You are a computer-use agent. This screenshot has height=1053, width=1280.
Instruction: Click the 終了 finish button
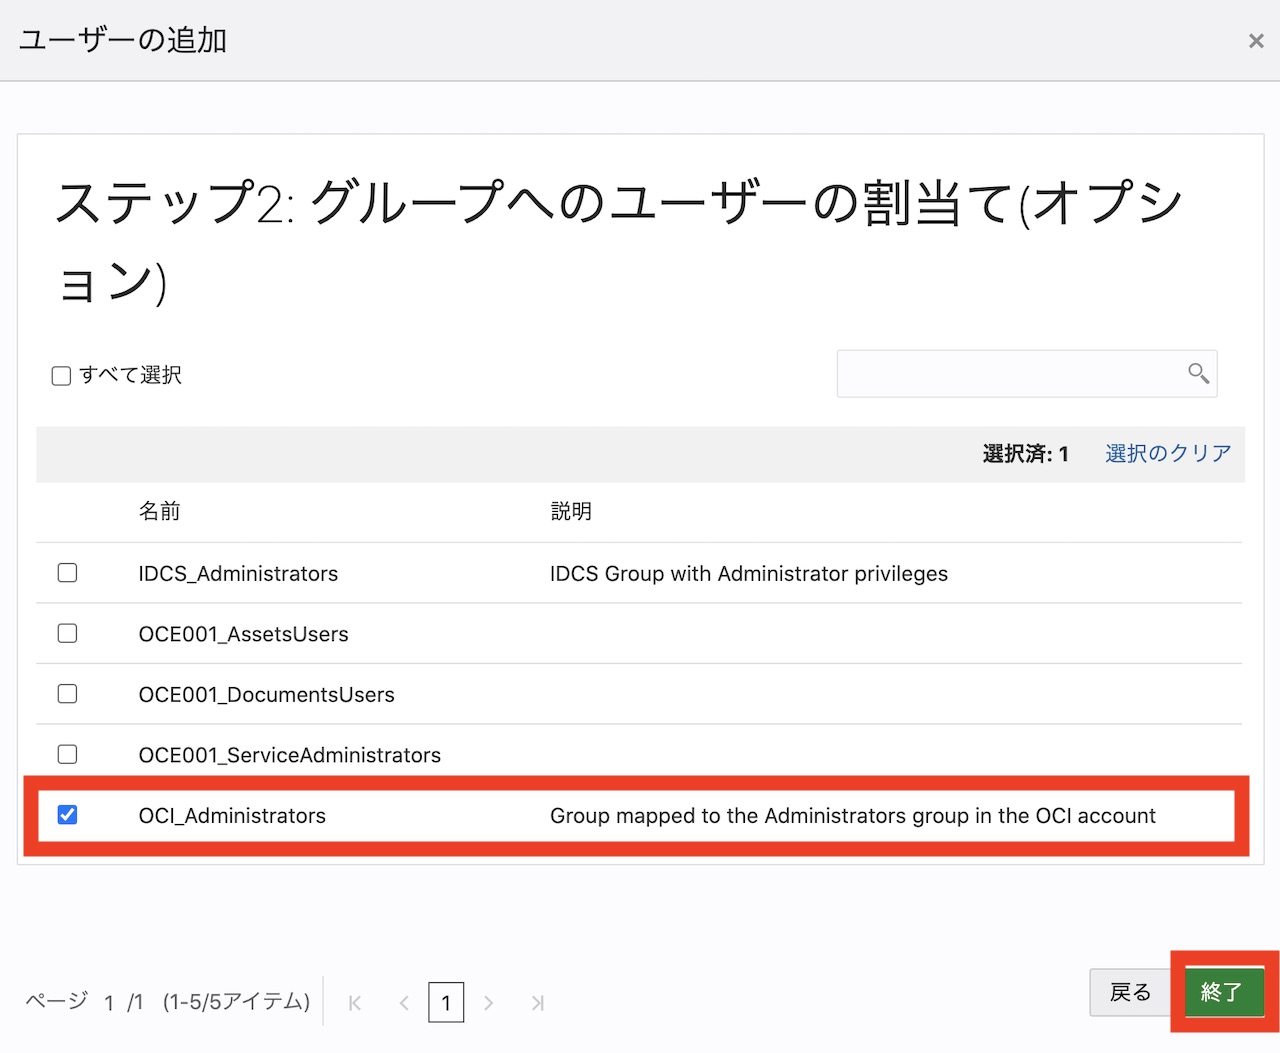[1223, 992]
